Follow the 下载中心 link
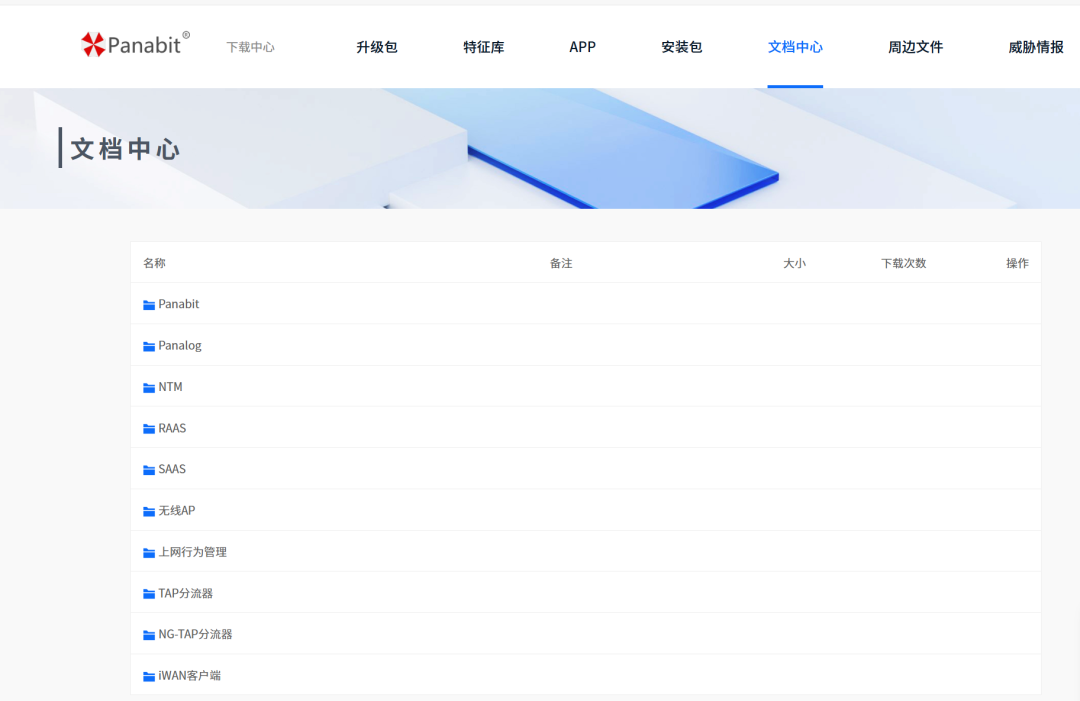 251,47
